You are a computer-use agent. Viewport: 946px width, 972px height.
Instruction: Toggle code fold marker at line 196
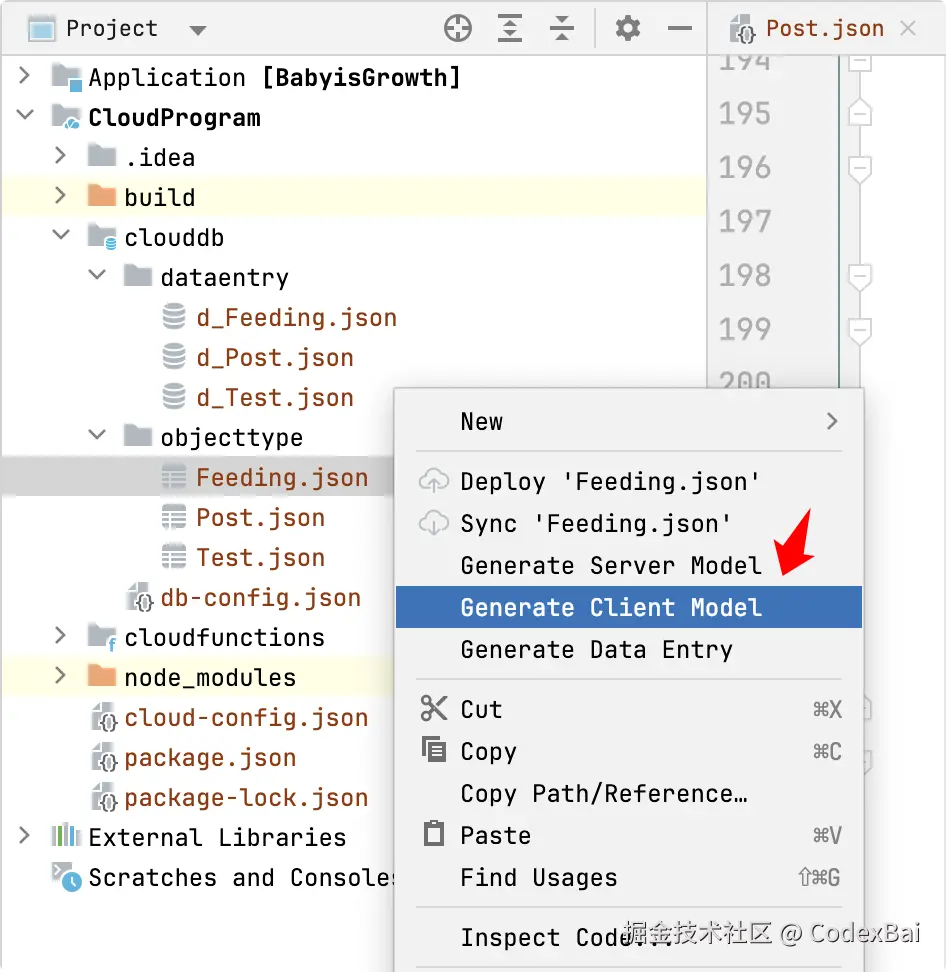tap(859, 169)
